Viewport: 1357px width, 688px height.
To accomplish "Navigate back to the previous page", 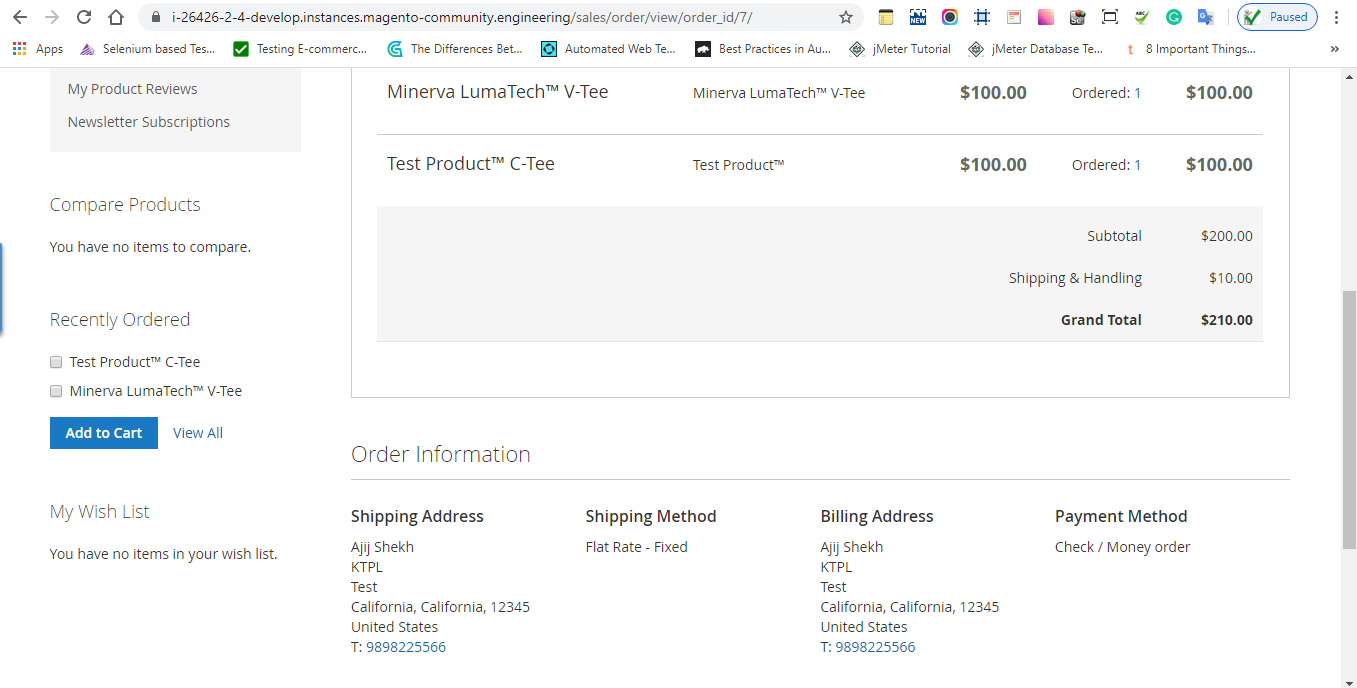I will tap(20, 17).
